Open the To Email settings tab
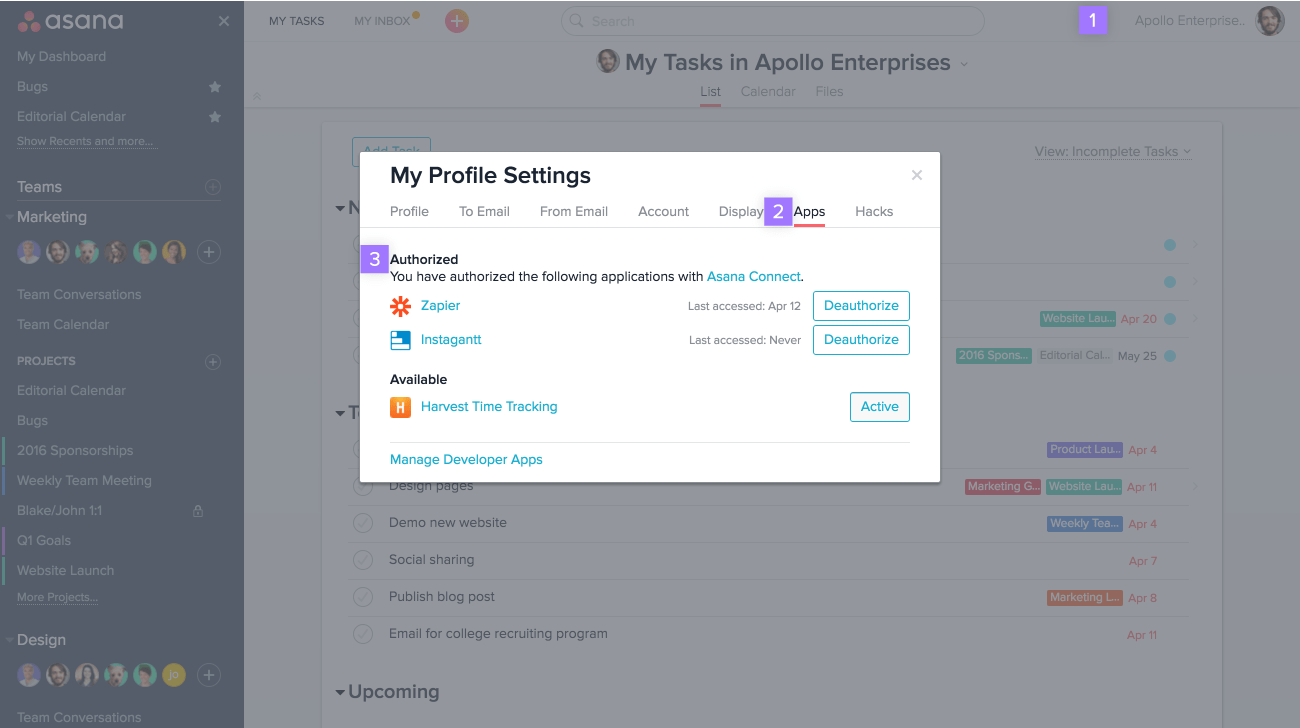This screenshot has height=728, width=1300. (x=484, y=212)
